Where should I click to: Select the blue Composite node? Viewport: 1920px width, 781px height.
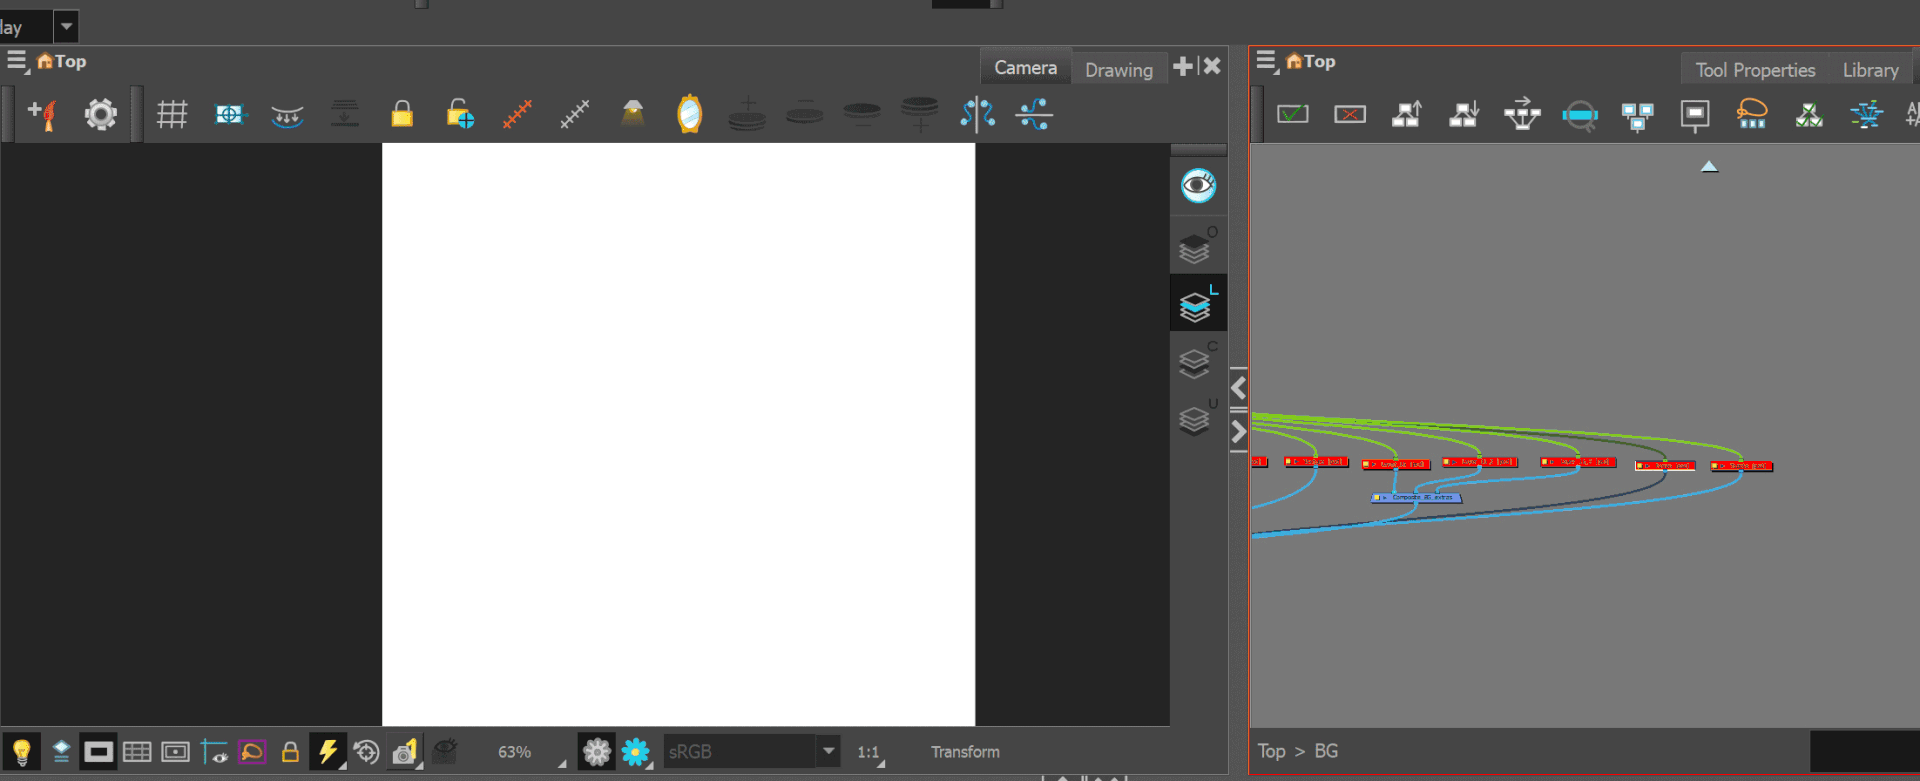pyautogui.click(x=1416, y=497)
